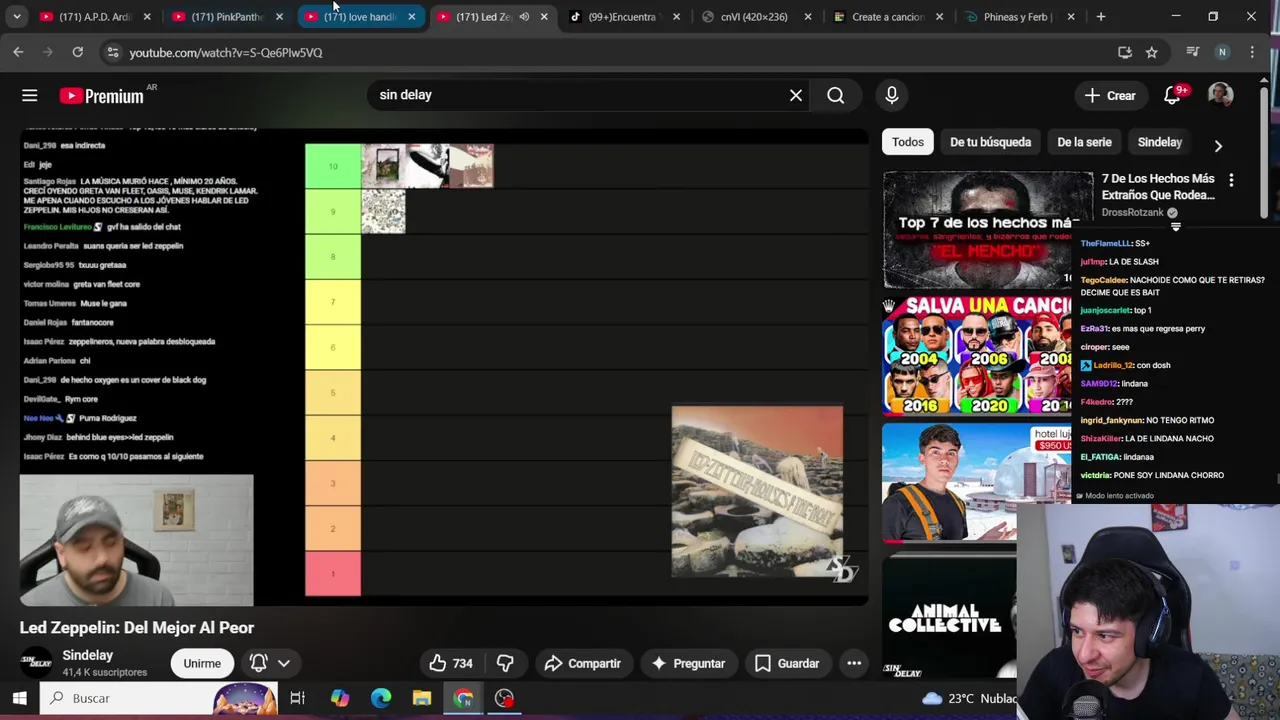Open YouTube notifications bell
Viewport: 1280px width, 720px height.
click(1172, 95)
